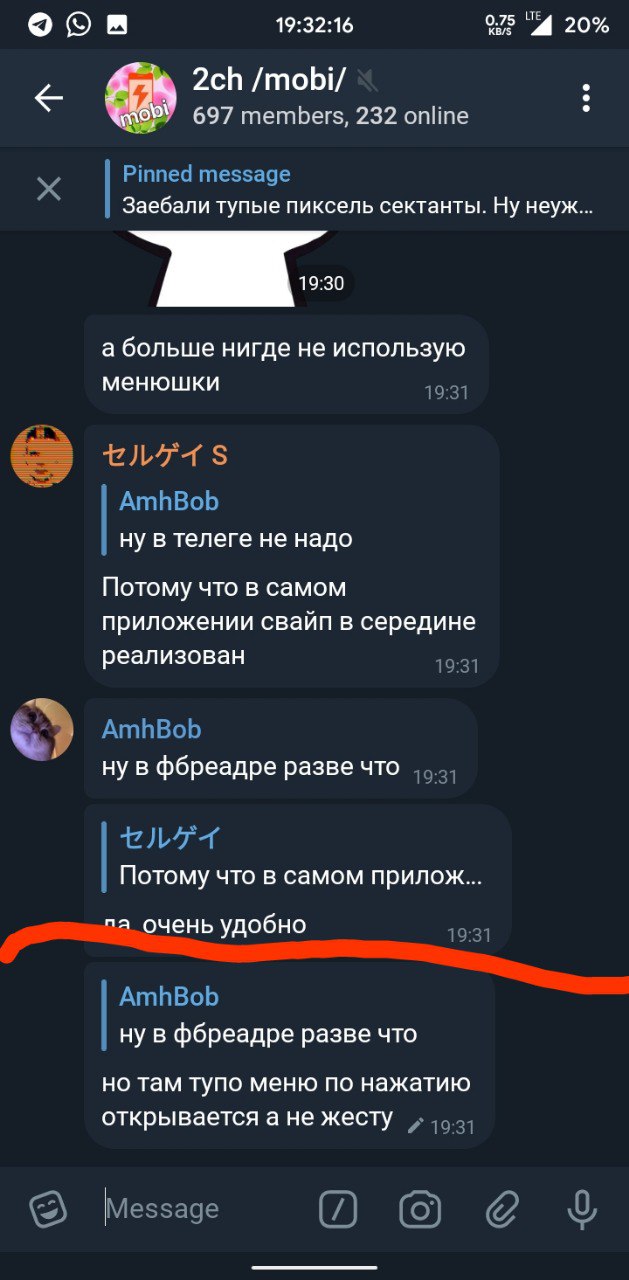Open セルゲイ S sender name
This screenshot has width=629, height=1280.
click(165, 455)
